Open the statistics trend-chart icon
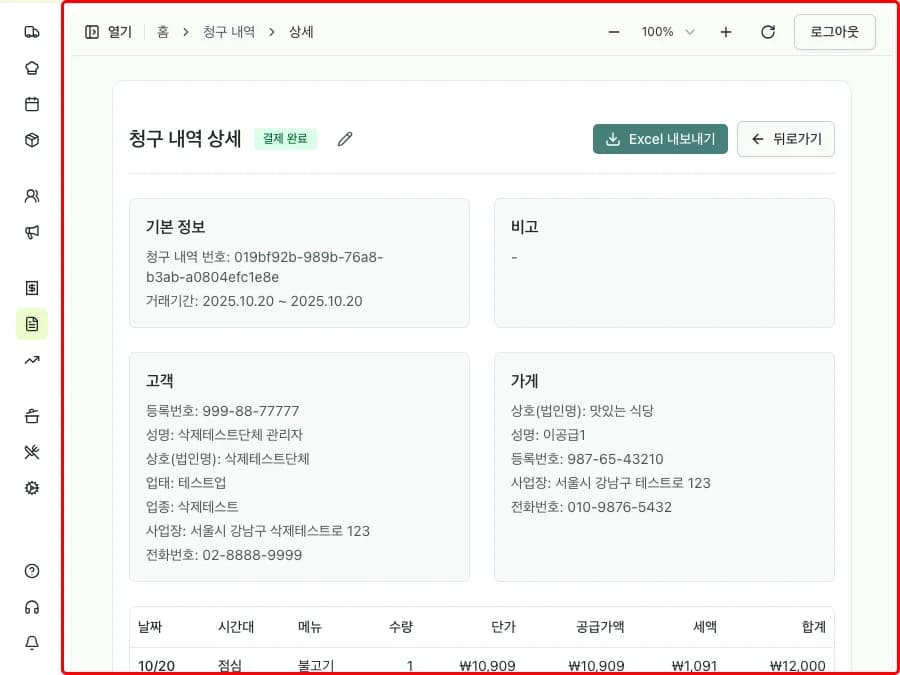900x675 pixels. pyautogui.click(x=31, y=360)
